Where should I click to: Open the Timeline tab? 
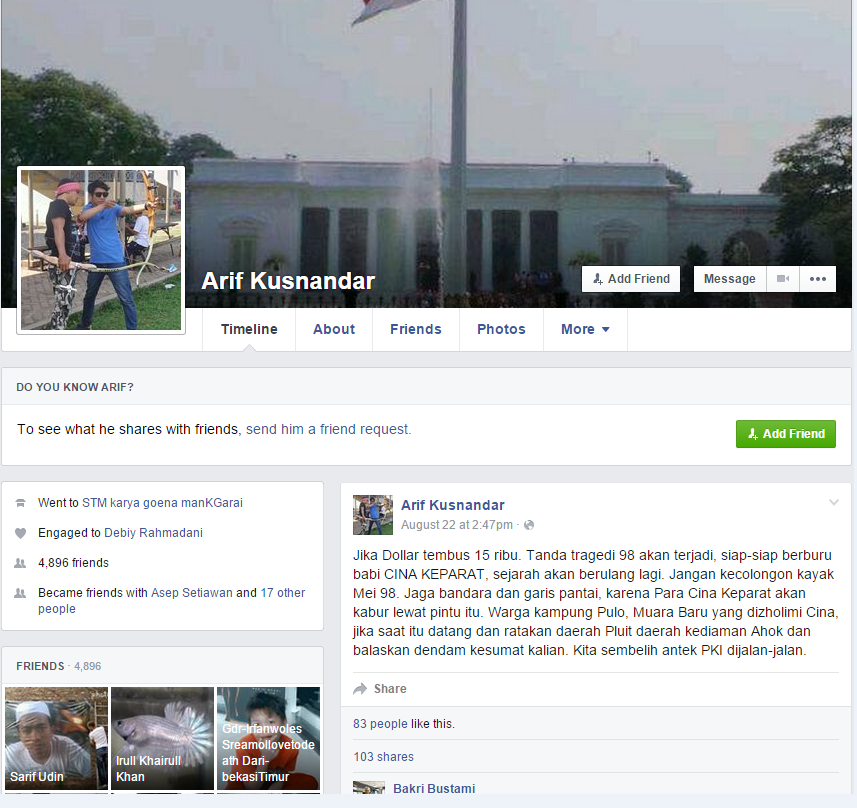[x=249, y=329]
